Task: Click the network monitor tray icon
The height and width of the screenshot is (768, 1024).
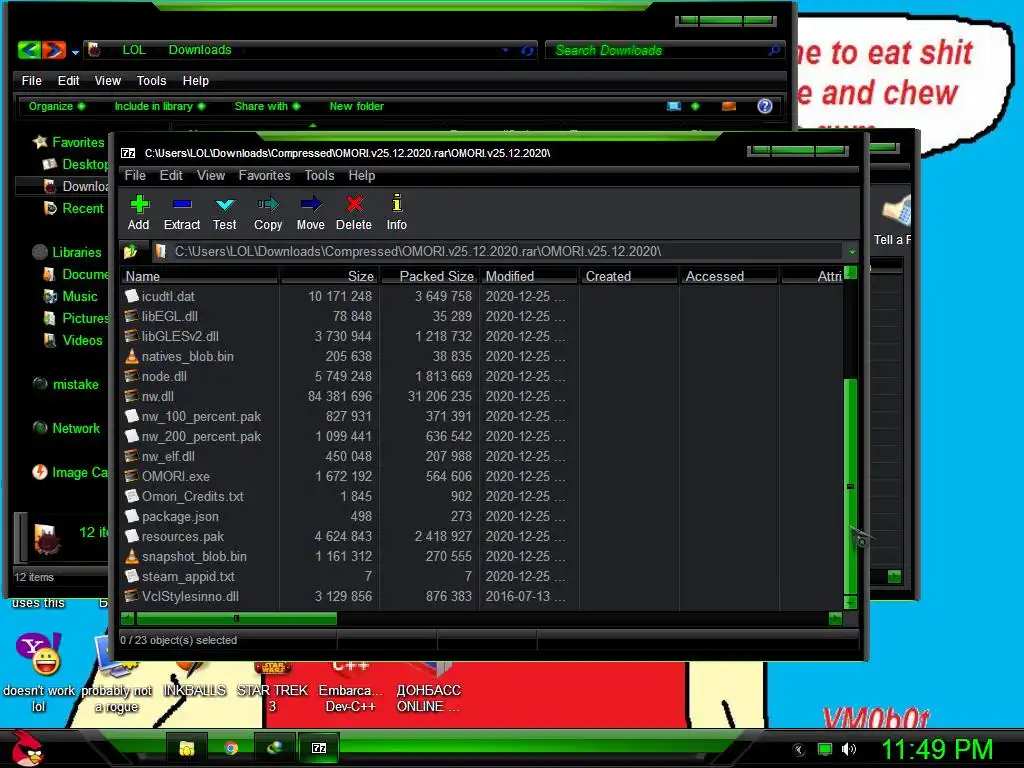Action: (x=825, y=749)
